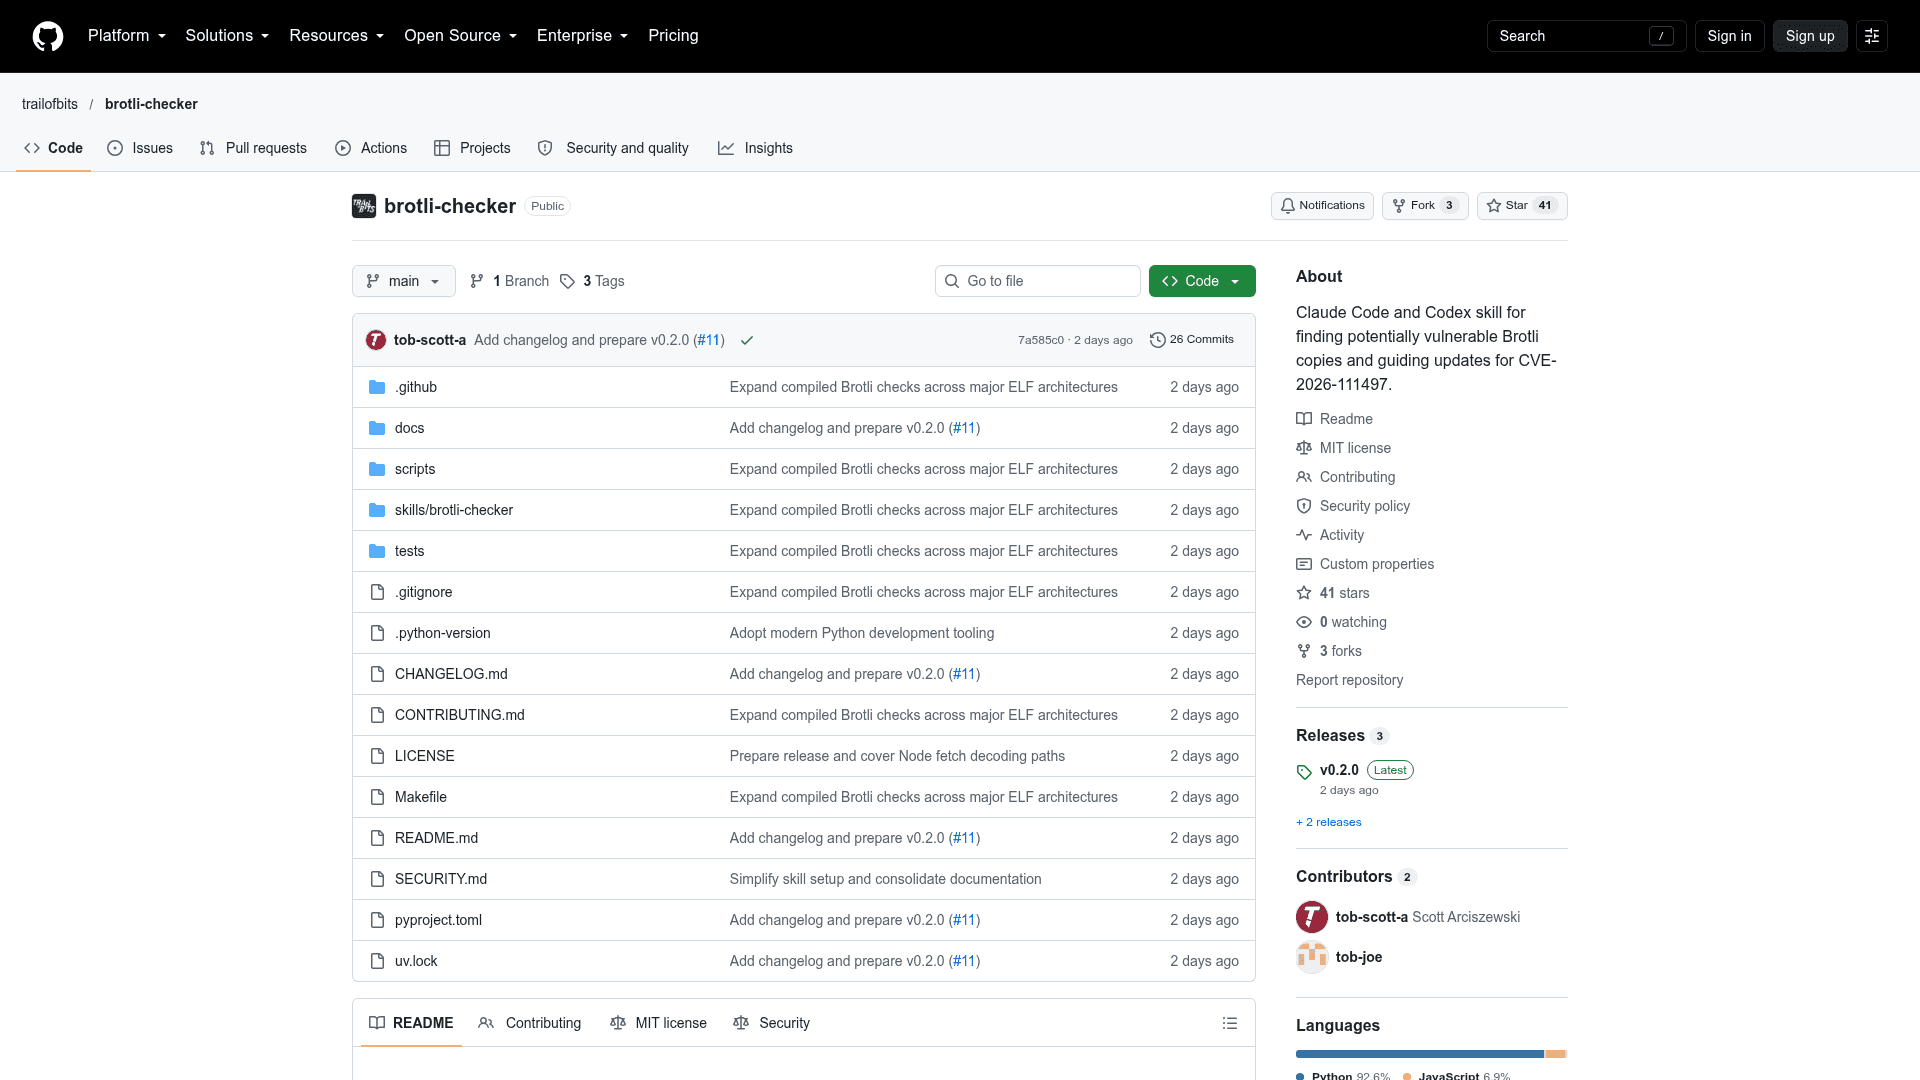Screen dimensions: 1920x1080
Task: Open tob-joe contributor avatar
Action: coord(1312,957)
